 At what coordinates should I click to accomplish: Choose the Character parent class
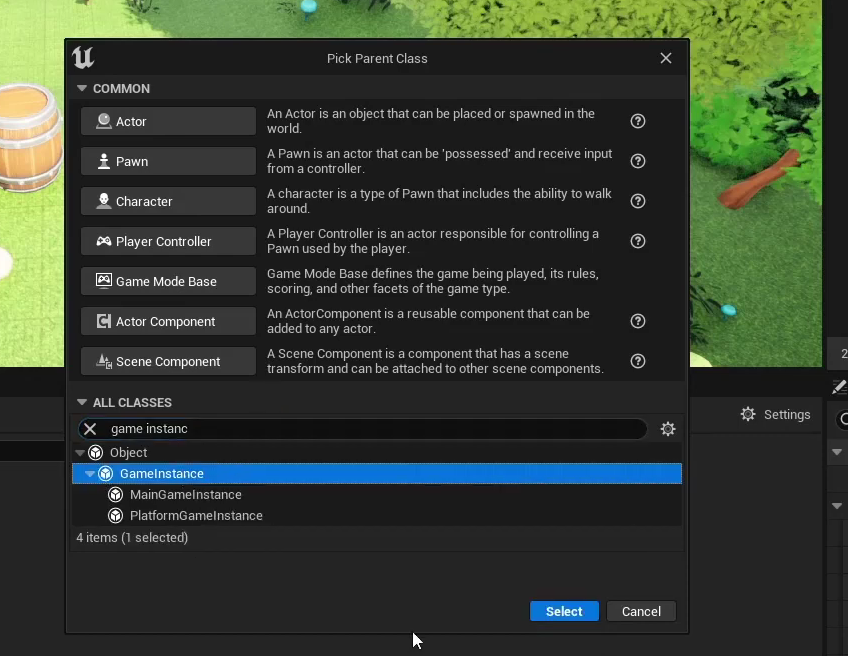(x=168, y=201)
